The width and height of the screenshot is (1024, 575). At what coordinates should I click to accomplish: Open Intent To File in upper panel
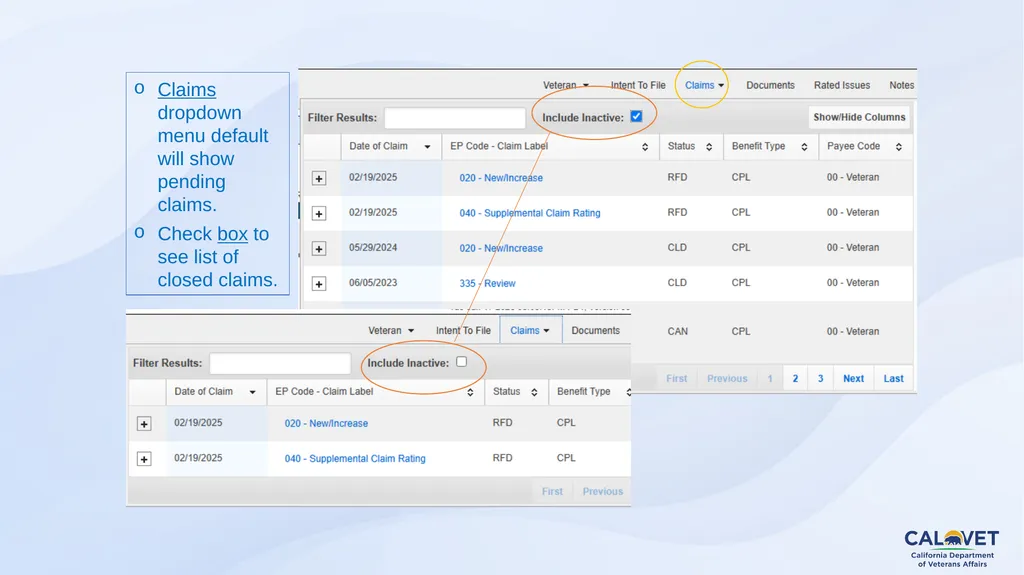click(638, 85)
